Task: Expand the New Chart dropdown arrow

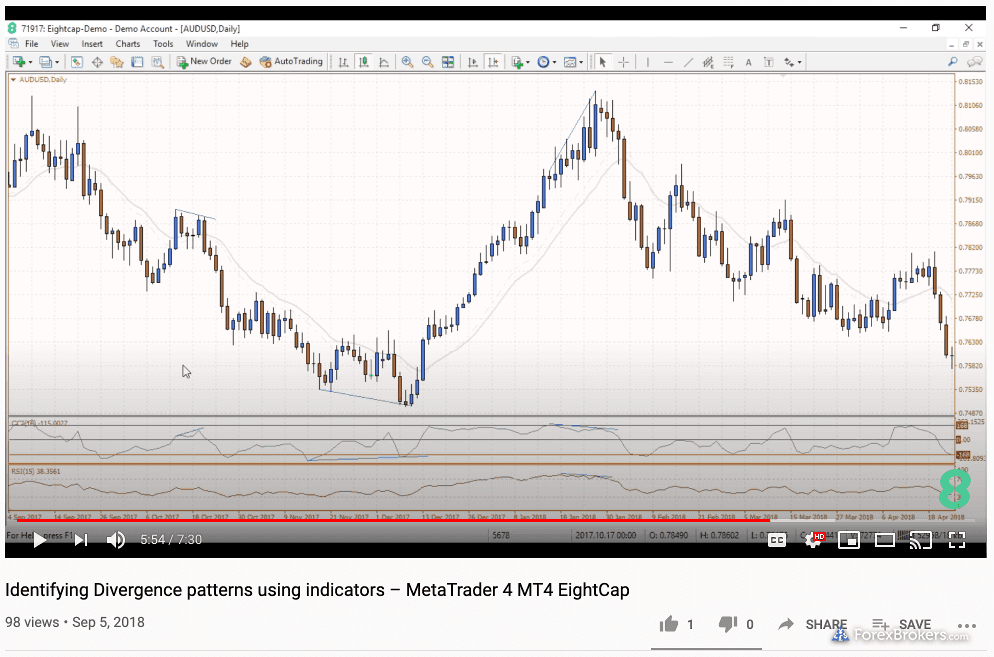Action: [x=30, y=62]
